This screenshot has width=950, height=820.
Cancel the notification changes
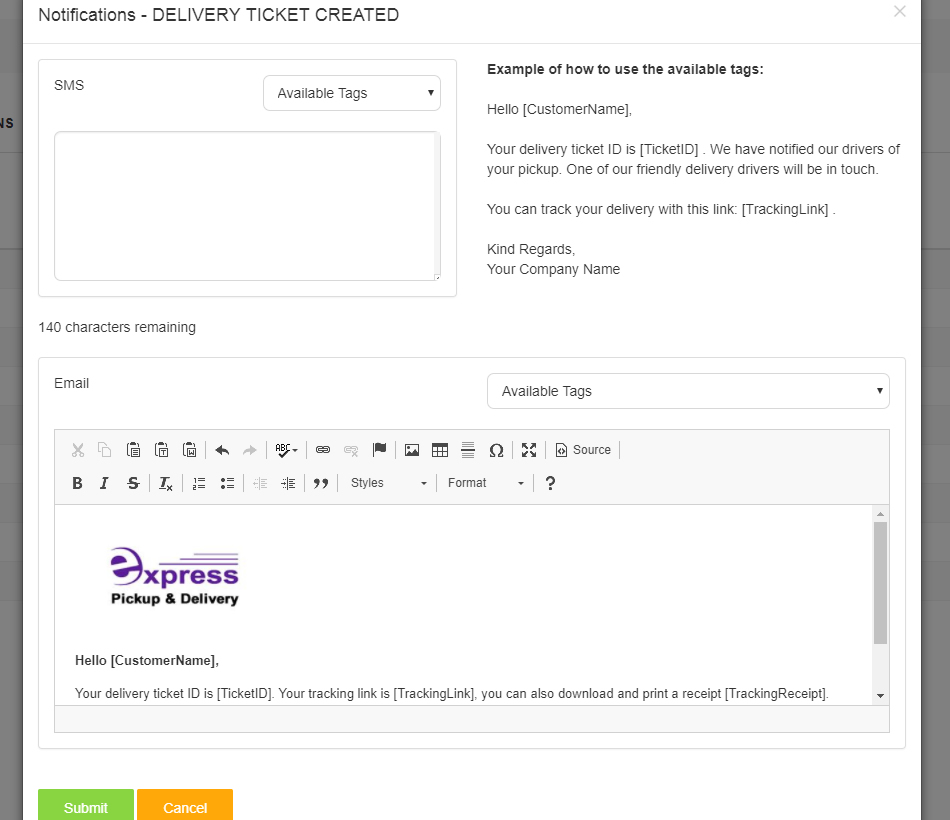click(x=185, y=806)
